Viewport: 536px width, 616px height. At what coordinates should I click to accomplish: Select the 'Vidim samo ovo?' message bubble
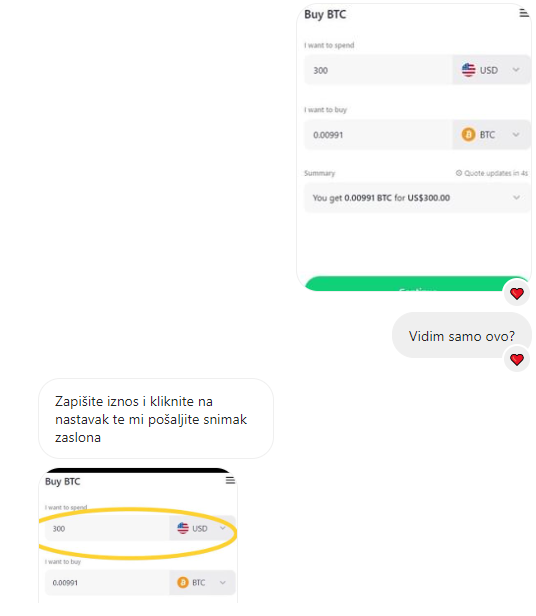462,335
